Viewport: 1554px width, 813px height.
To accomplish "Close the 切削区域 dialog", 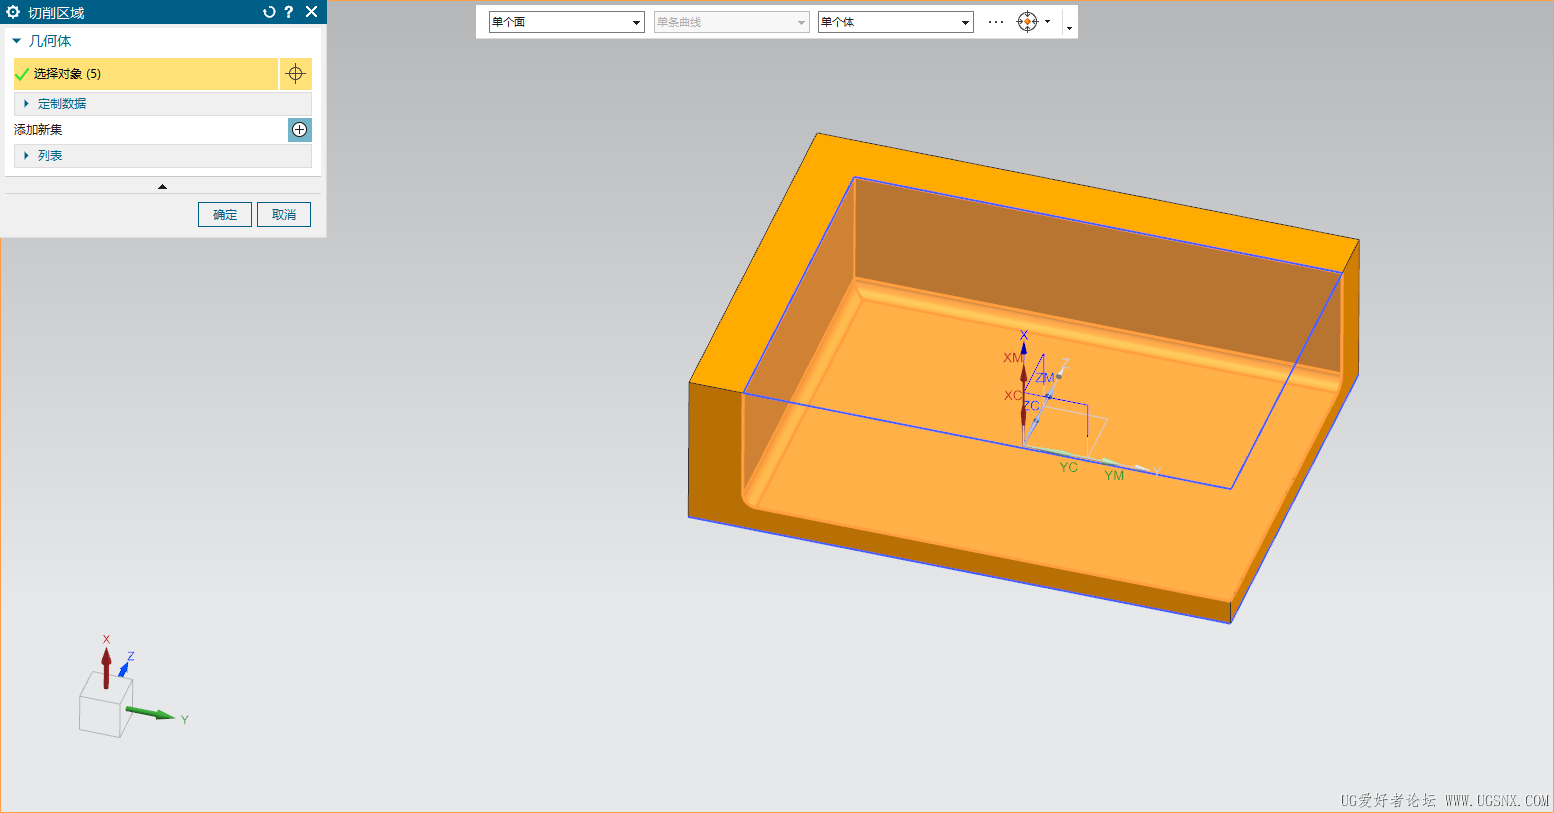I will pyautogui.click(x=312, y=12).
